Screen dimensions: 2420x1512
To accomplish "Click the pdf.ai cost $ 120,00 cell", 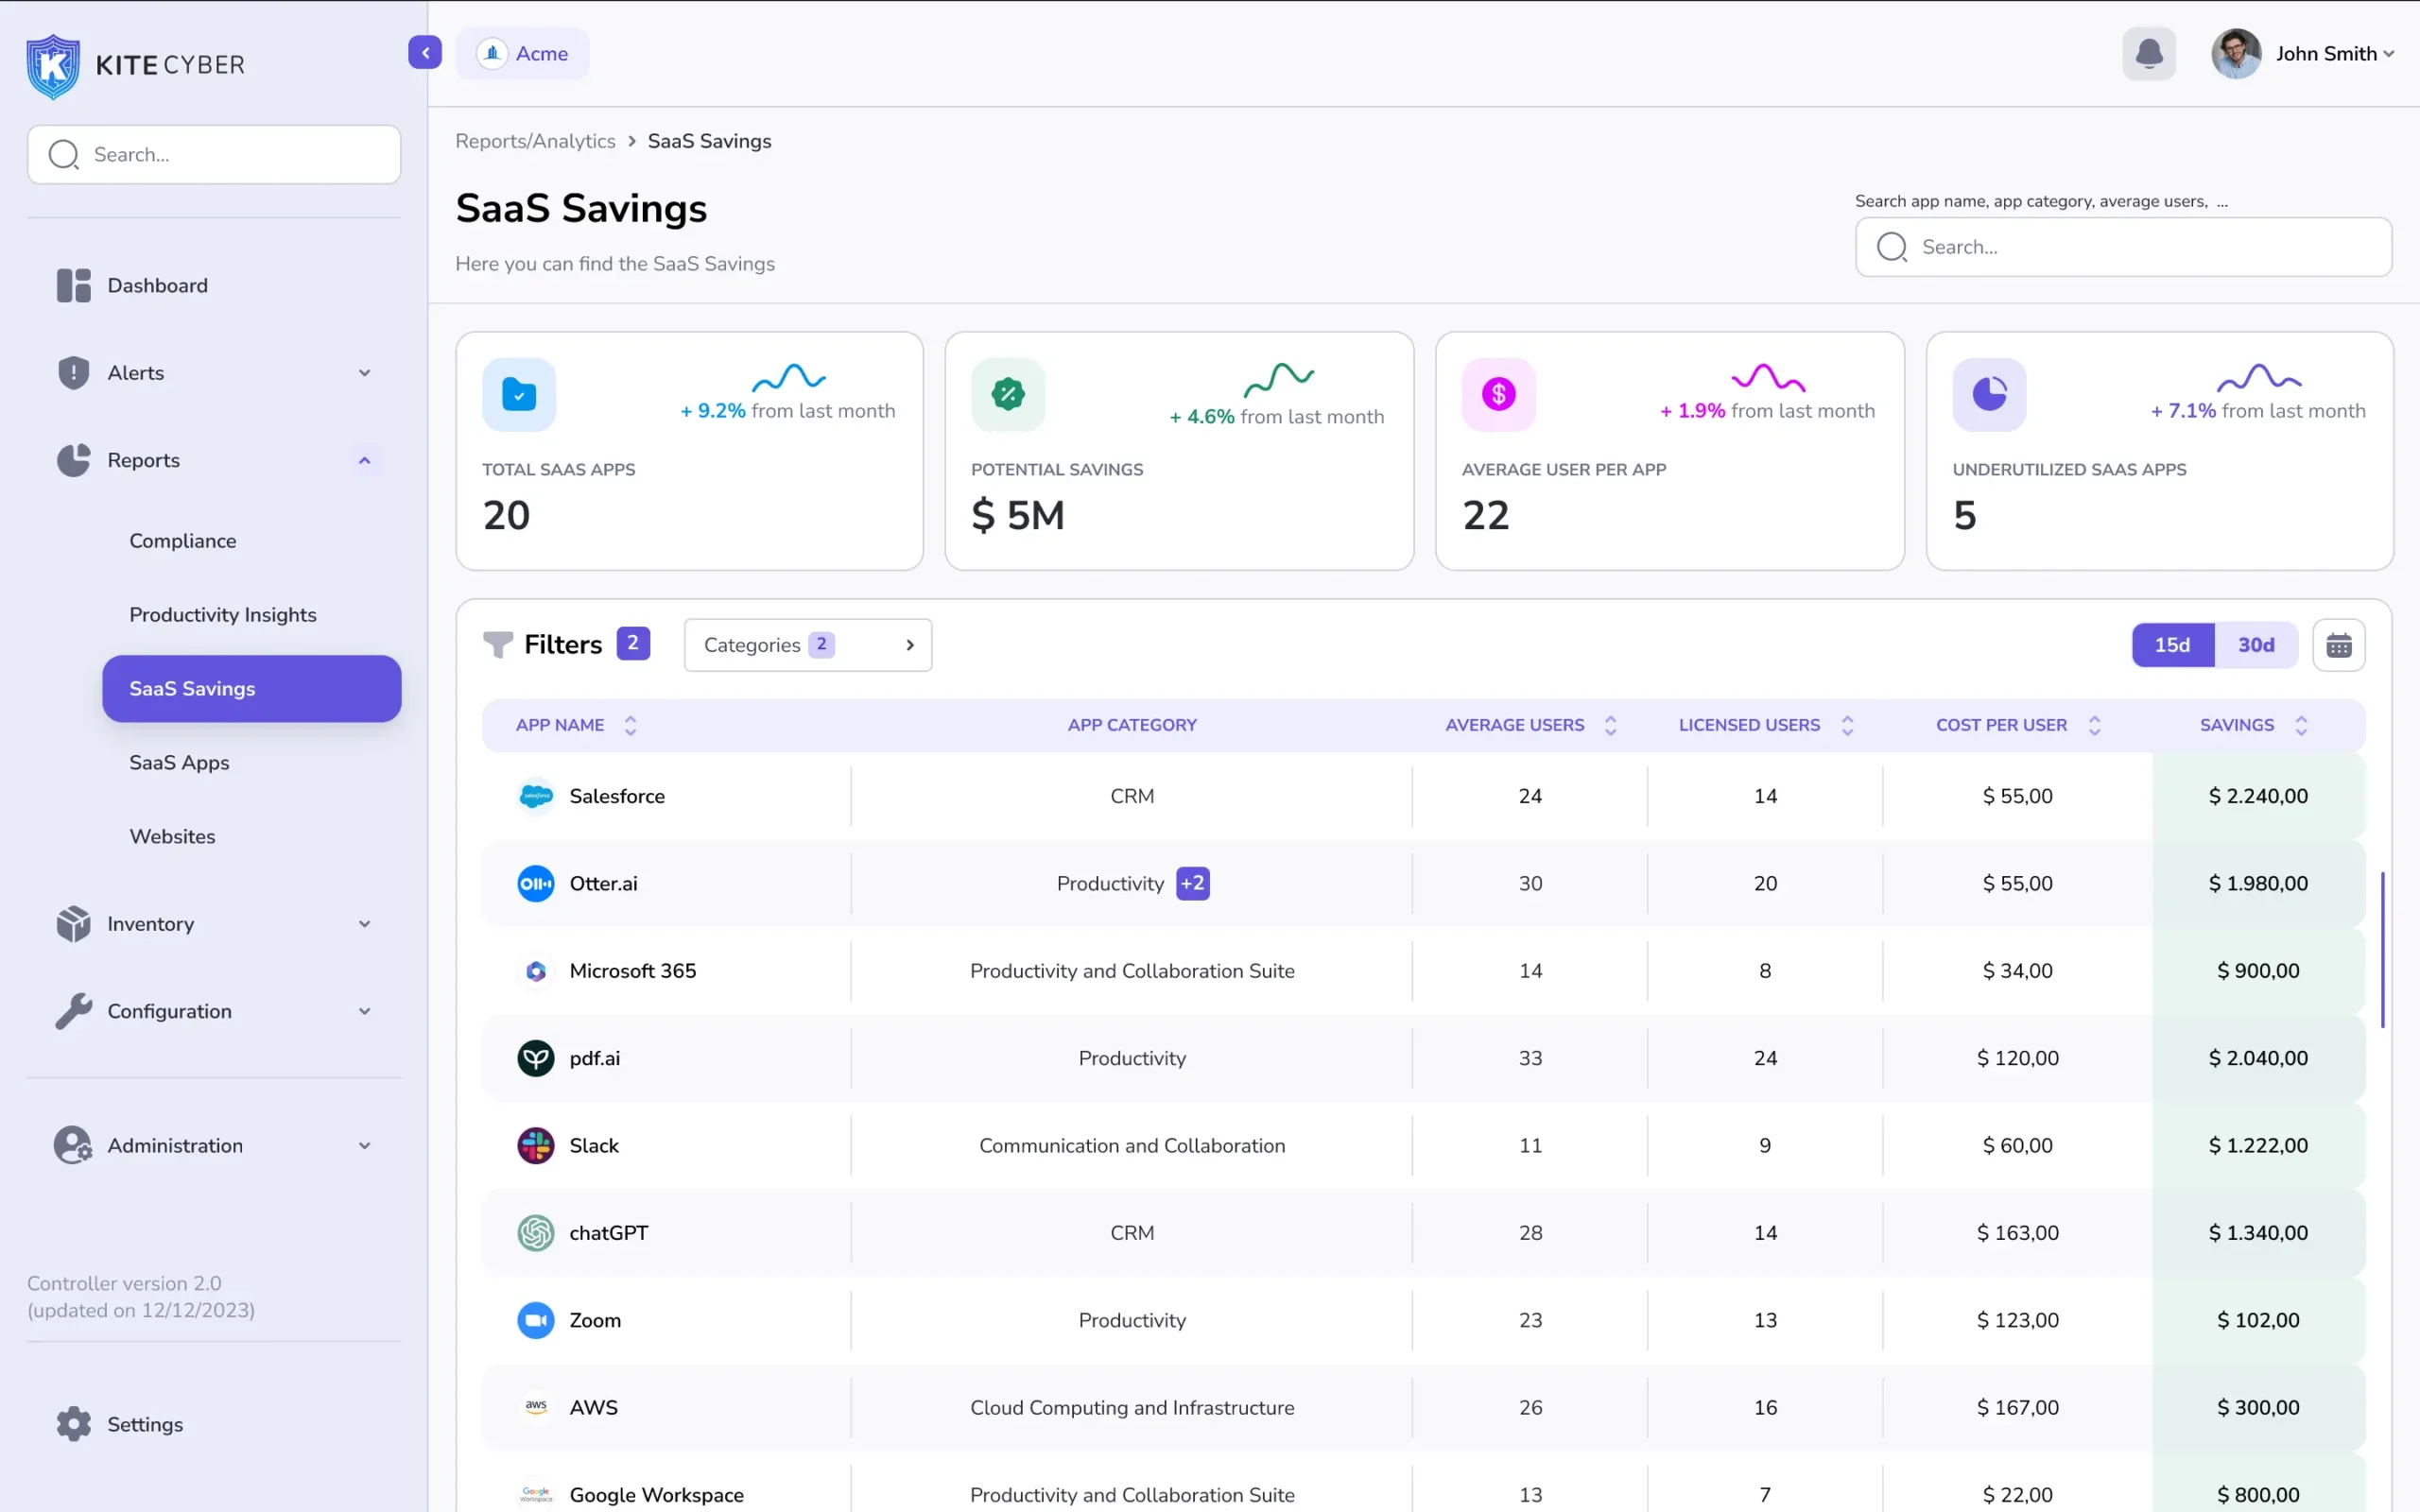I will tap(2017, 1058).
